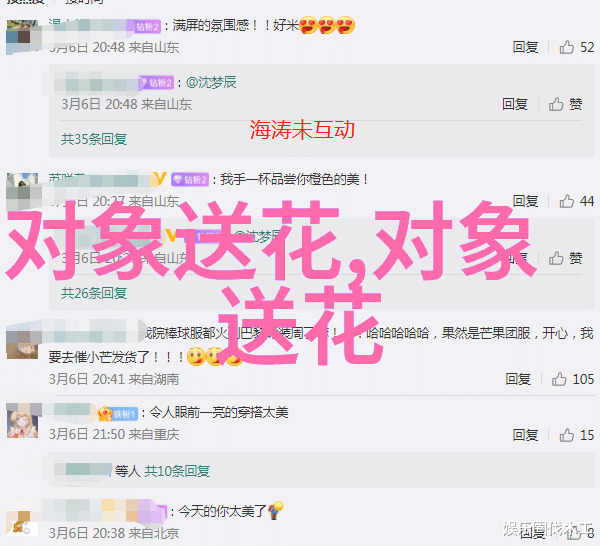The height and width of the screenshot is (546, 600).
Task: Reply to the 令人眼前一亮的穿搭太美 comment
Action: point(525,435)
